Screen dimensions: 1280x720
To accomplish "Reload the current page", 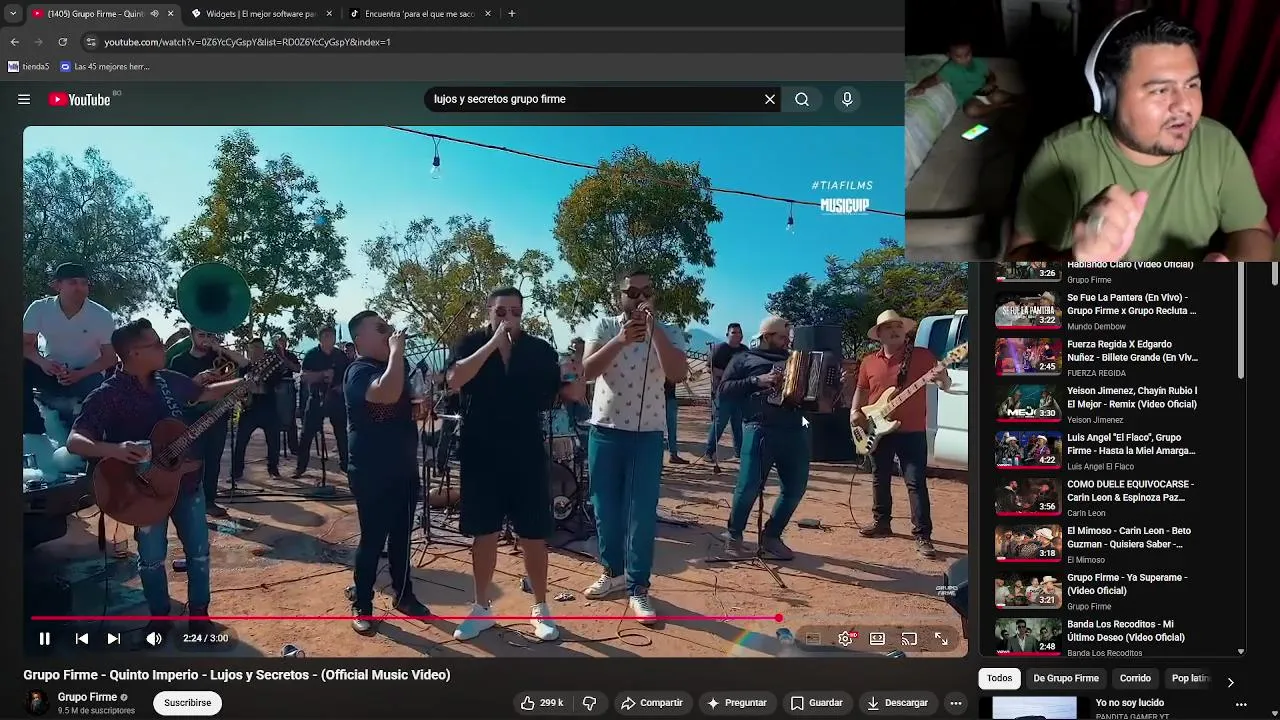I will 63,42.
